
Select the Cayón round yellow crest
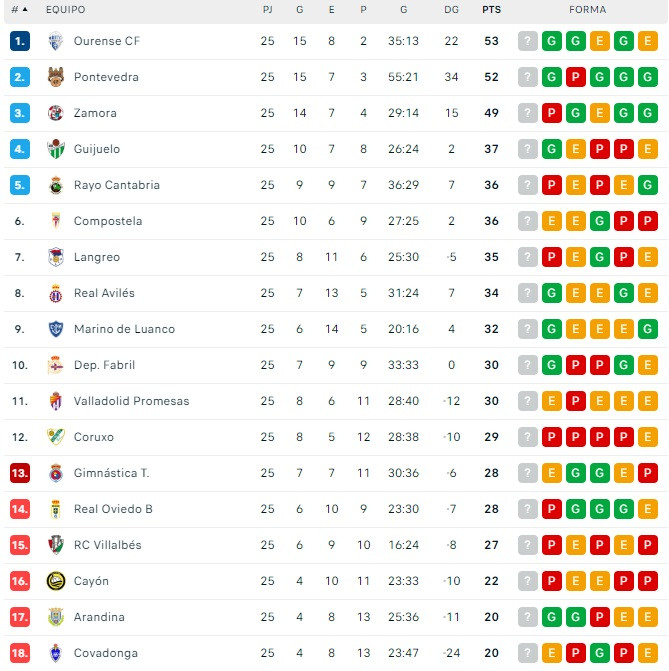click(x=56, y=581)
